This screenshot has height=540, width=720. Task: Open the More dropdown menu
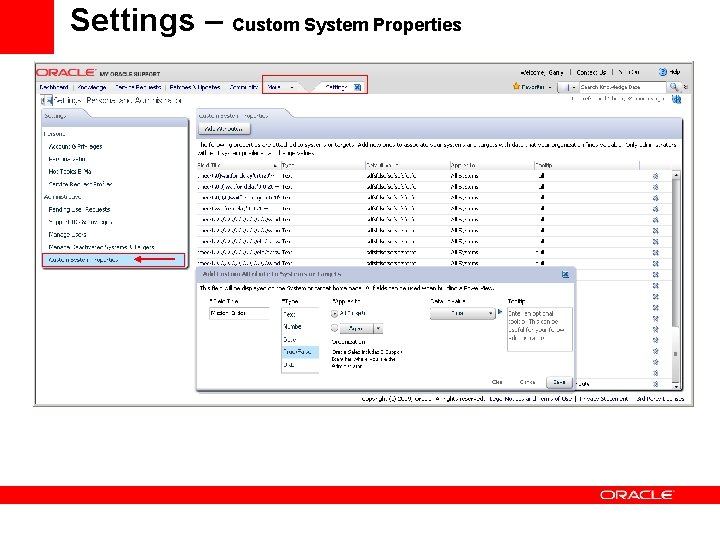[281, 87]
